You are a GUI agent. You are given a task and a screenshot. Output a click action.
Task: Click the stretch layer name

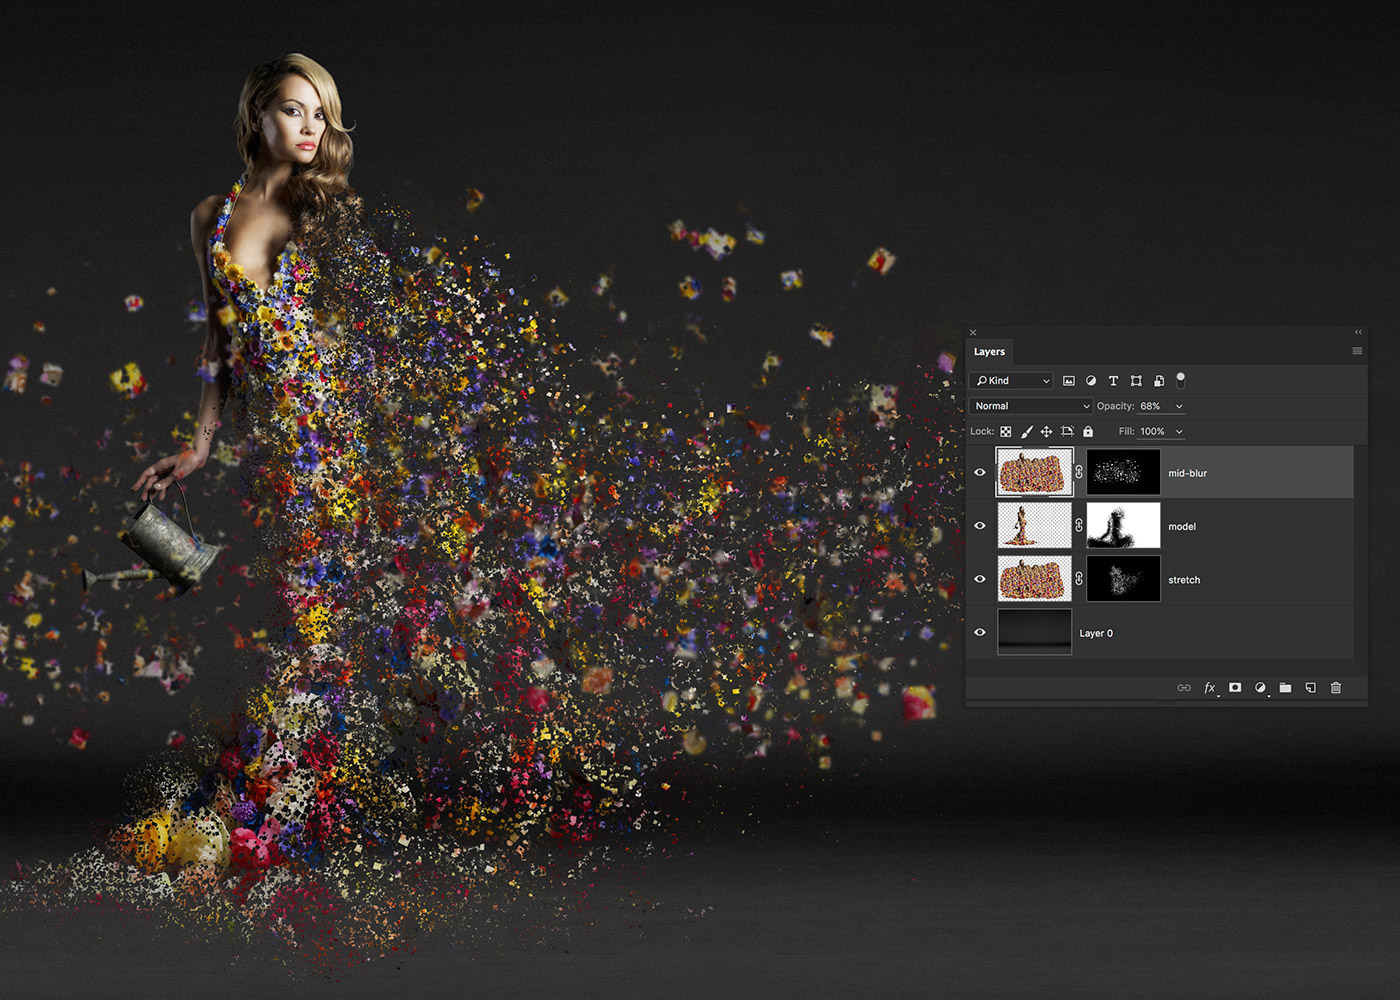1184,580
